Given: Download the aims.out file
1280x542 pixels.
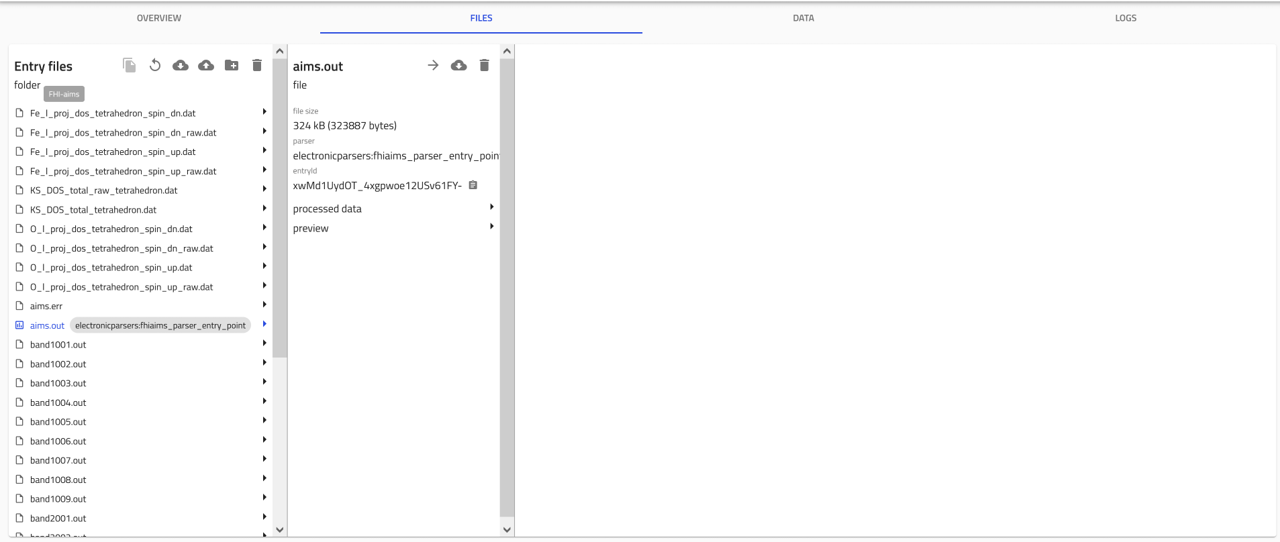Looking at the screenshot, I should coord(459,65).
